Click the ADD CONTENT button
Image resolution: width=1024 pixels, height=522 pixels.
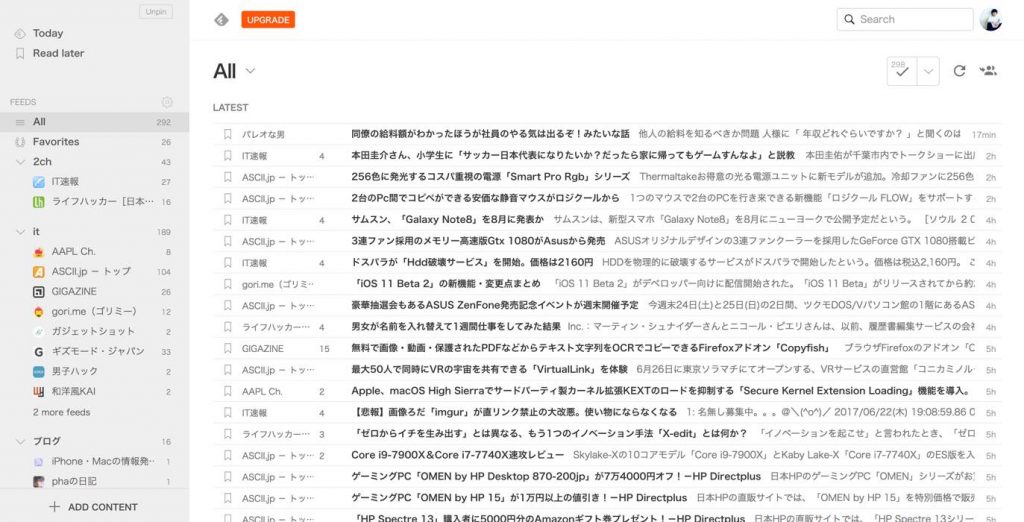(x=93, y=507)
